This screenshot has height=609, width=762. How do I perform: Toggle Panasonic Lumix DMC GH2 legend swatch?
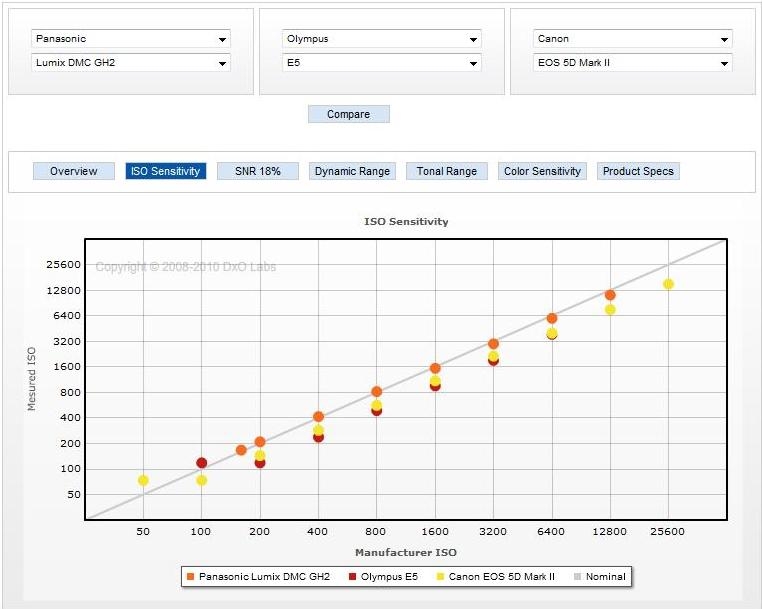(x=190, y=576)
